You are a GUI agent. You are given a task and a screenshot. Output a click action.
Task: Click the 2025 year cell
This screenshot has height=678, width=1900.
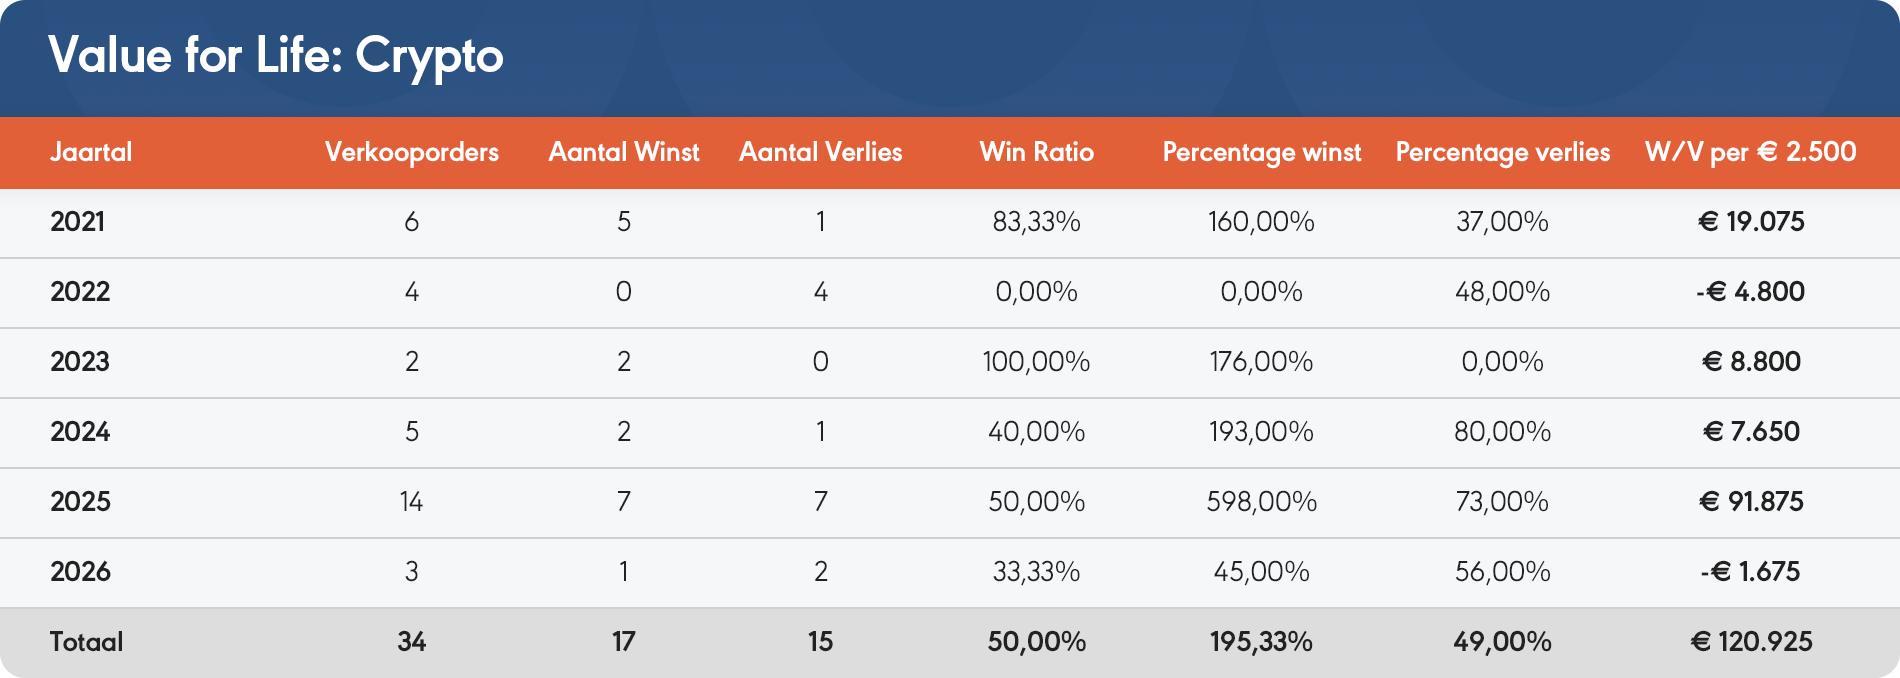click(80, 502)
